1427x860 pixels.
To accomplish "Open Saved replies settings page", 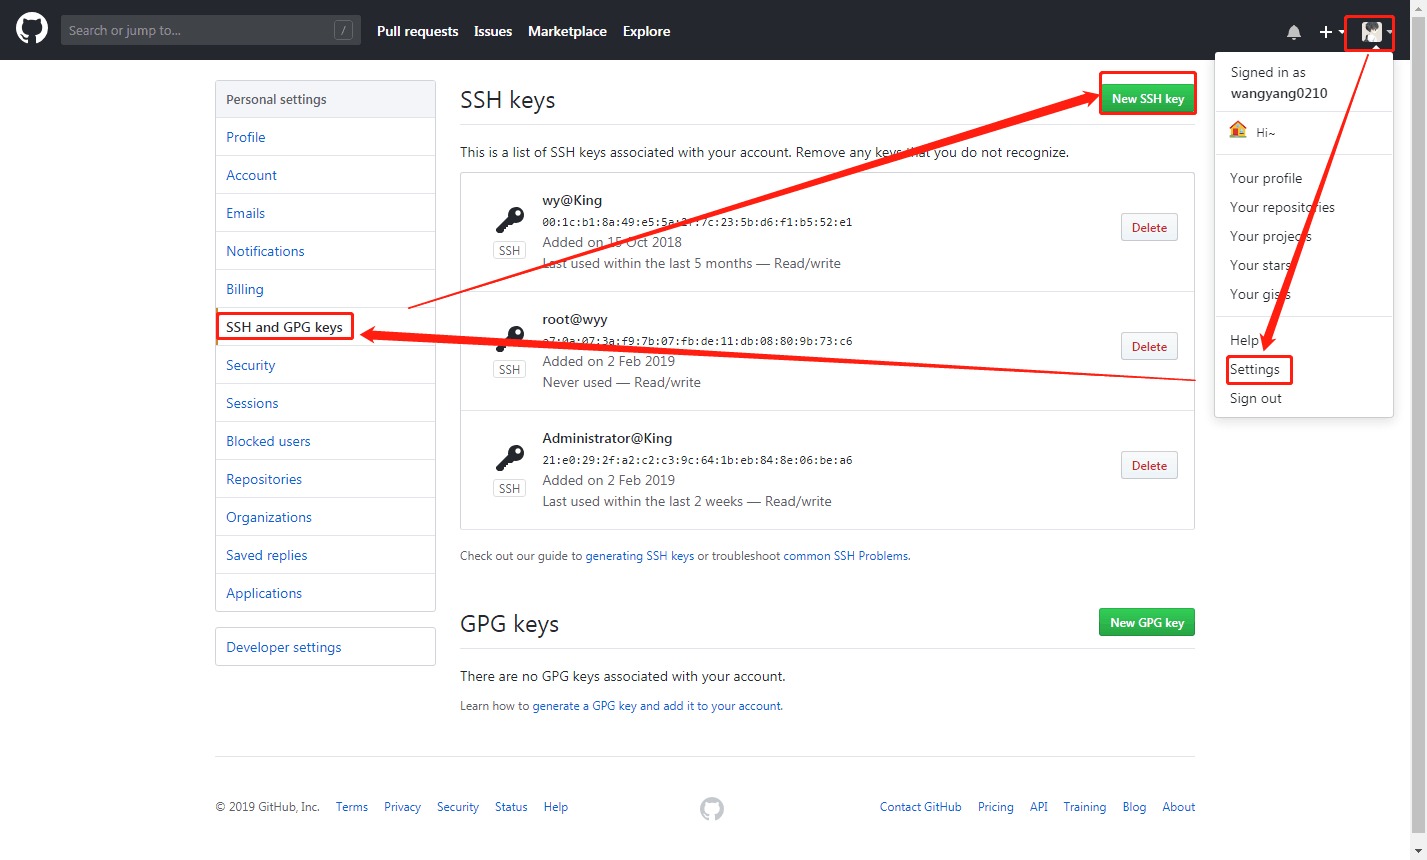I will point(325,555).
